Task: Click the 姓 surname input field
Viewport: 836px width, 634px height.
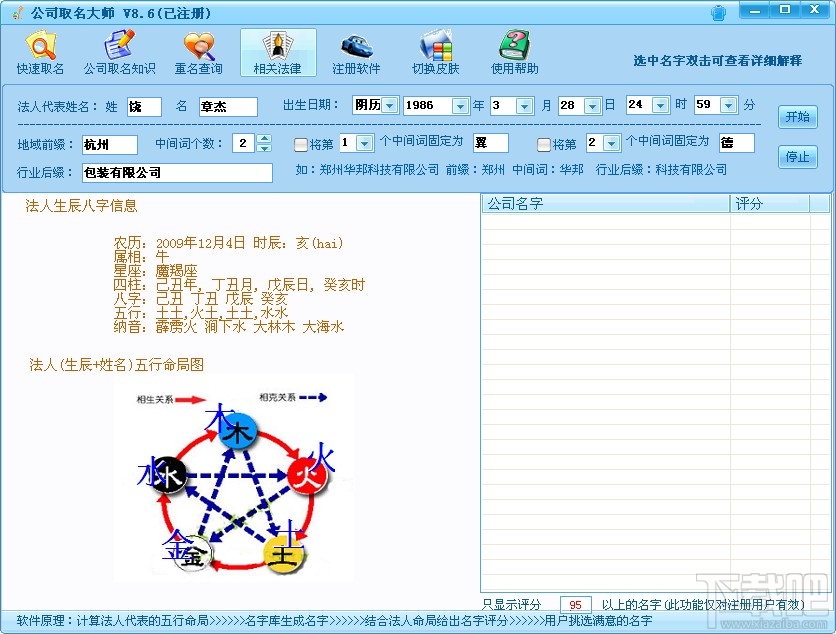Action: click(144, 107)
